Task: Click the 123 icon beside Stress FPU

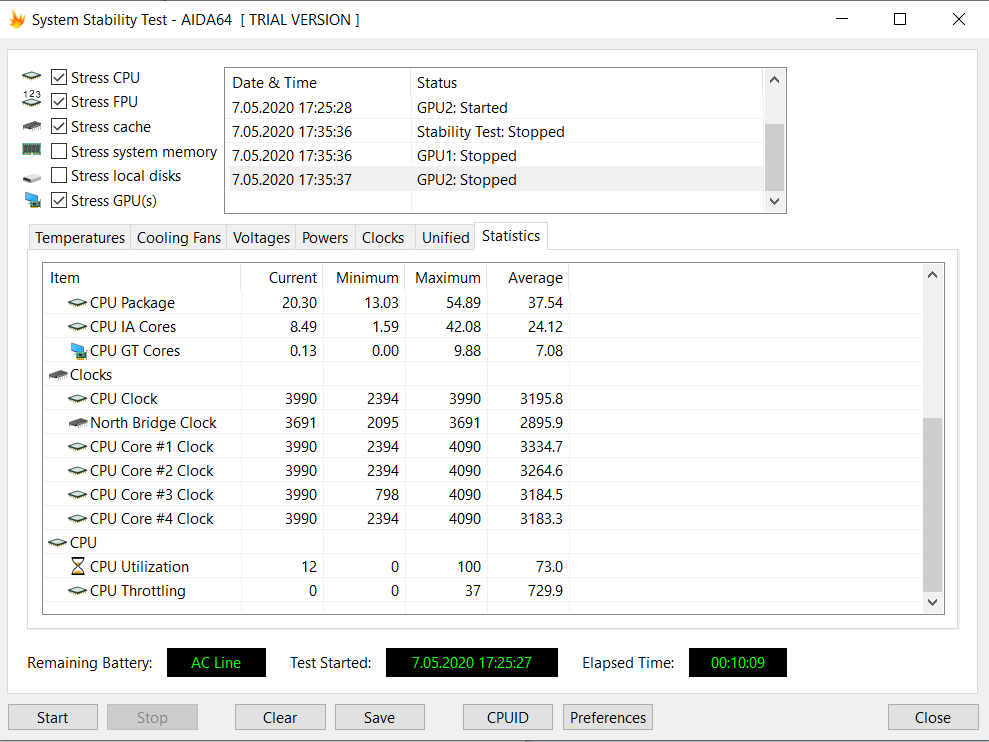Action: coord(32,98)
